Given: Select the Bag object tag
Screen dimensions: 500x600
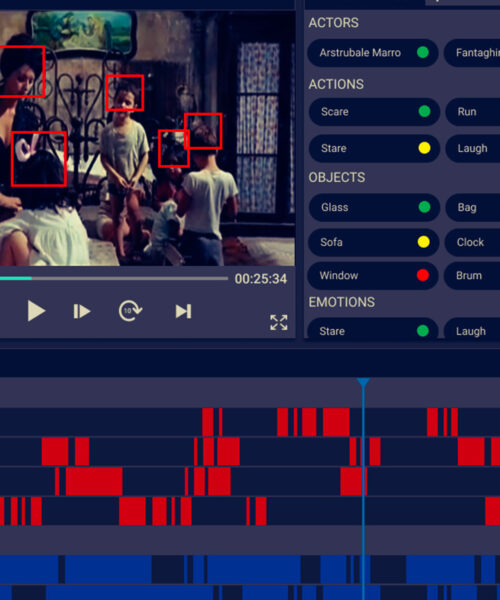Looking at the screenshot, I should (473, 207).
